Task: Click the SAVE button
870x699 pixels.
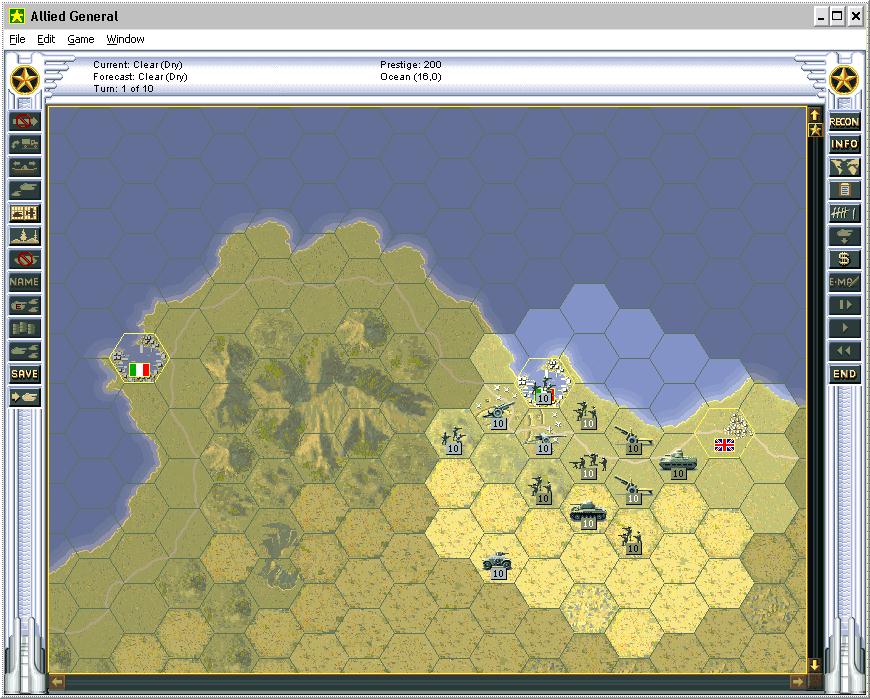Action: tap(25, 374)
